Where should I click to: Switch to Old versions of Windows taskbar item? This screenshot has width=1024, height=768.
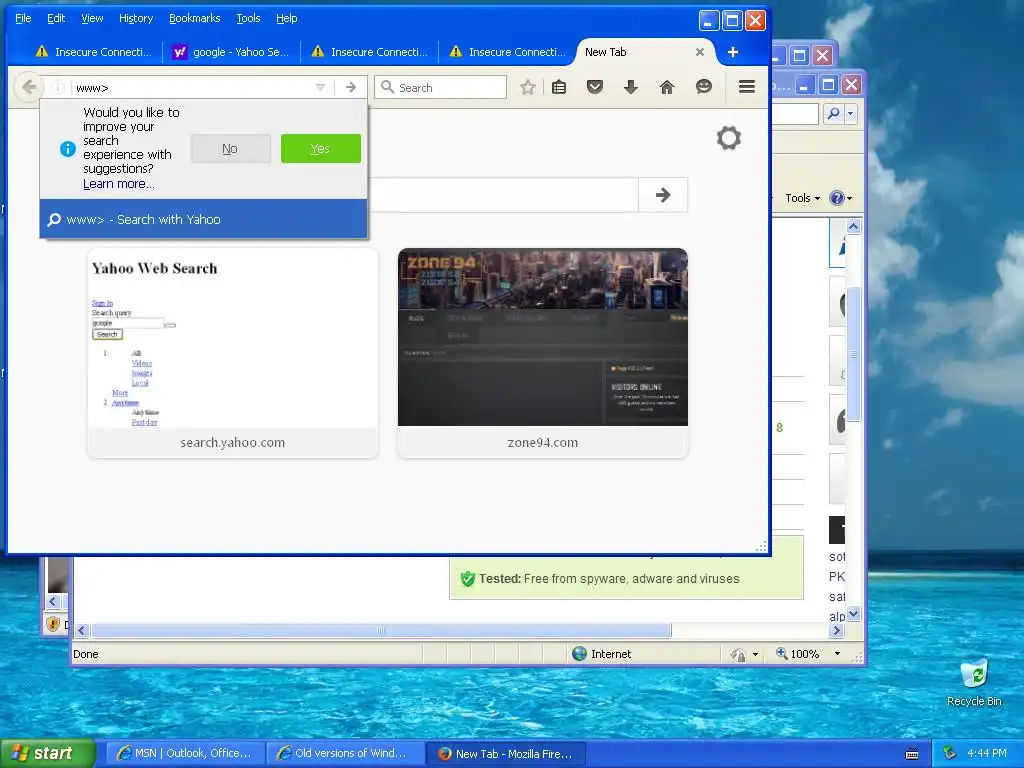[x=345, y=753]
